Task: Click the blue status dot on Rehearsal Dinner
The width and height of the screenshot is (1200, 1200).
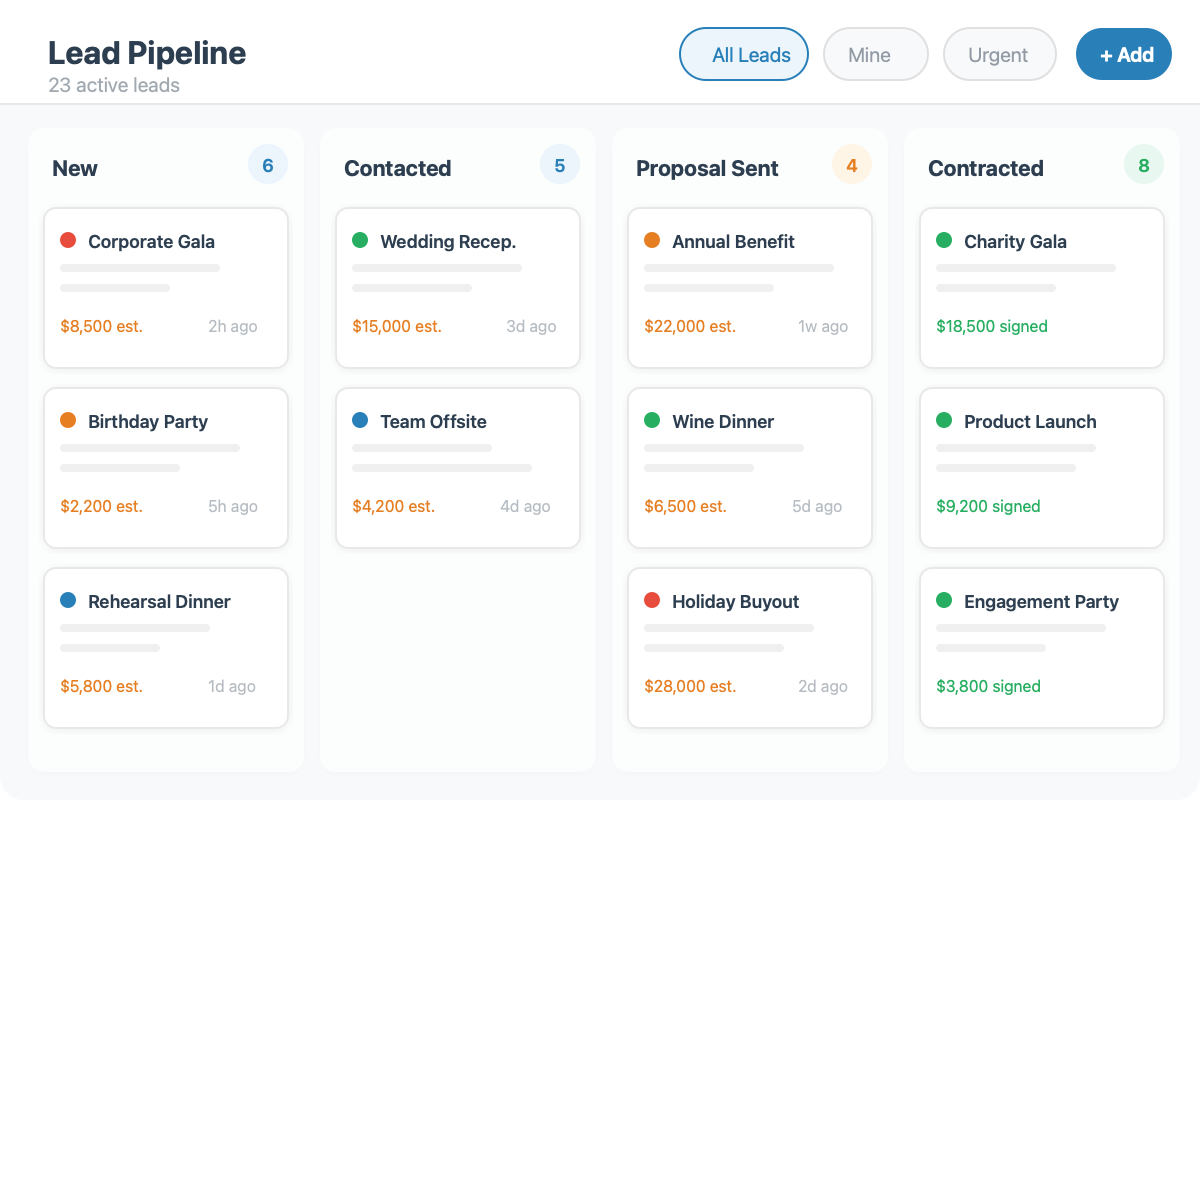Action: 68,600
